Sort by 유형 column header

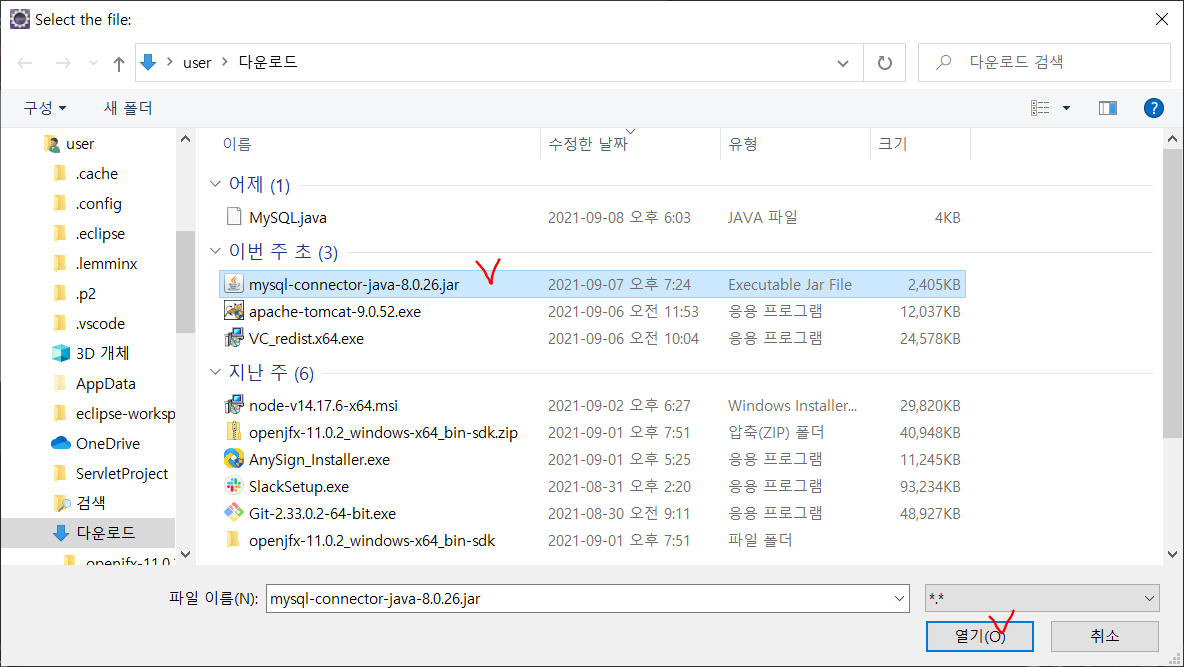(x=742, y=144)
